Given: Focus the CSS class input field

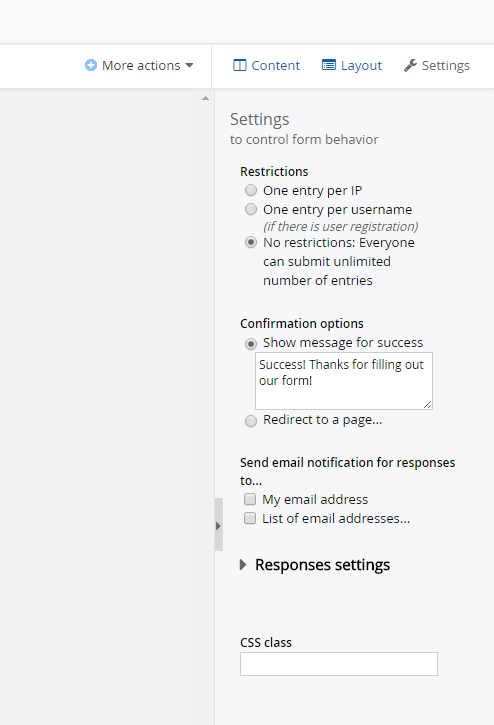Looking at the screenshot, I should 339,664.
